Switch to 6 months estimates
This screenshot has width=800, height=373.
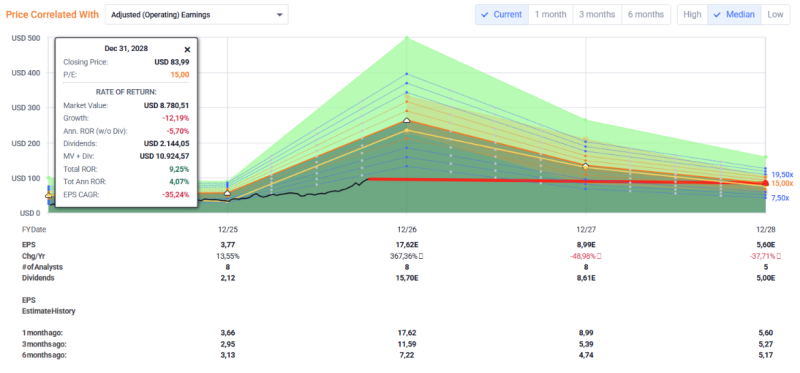[x=646, y=14]
